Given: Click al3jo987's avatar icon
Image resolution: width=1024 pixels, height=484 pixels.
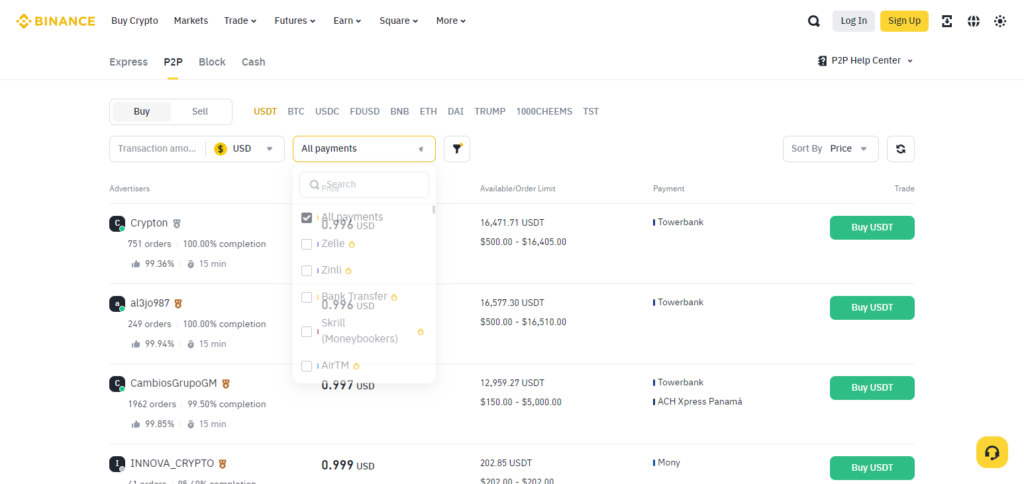Looking at the screenshot, I should pyautogui.click(x=117, y=304).
